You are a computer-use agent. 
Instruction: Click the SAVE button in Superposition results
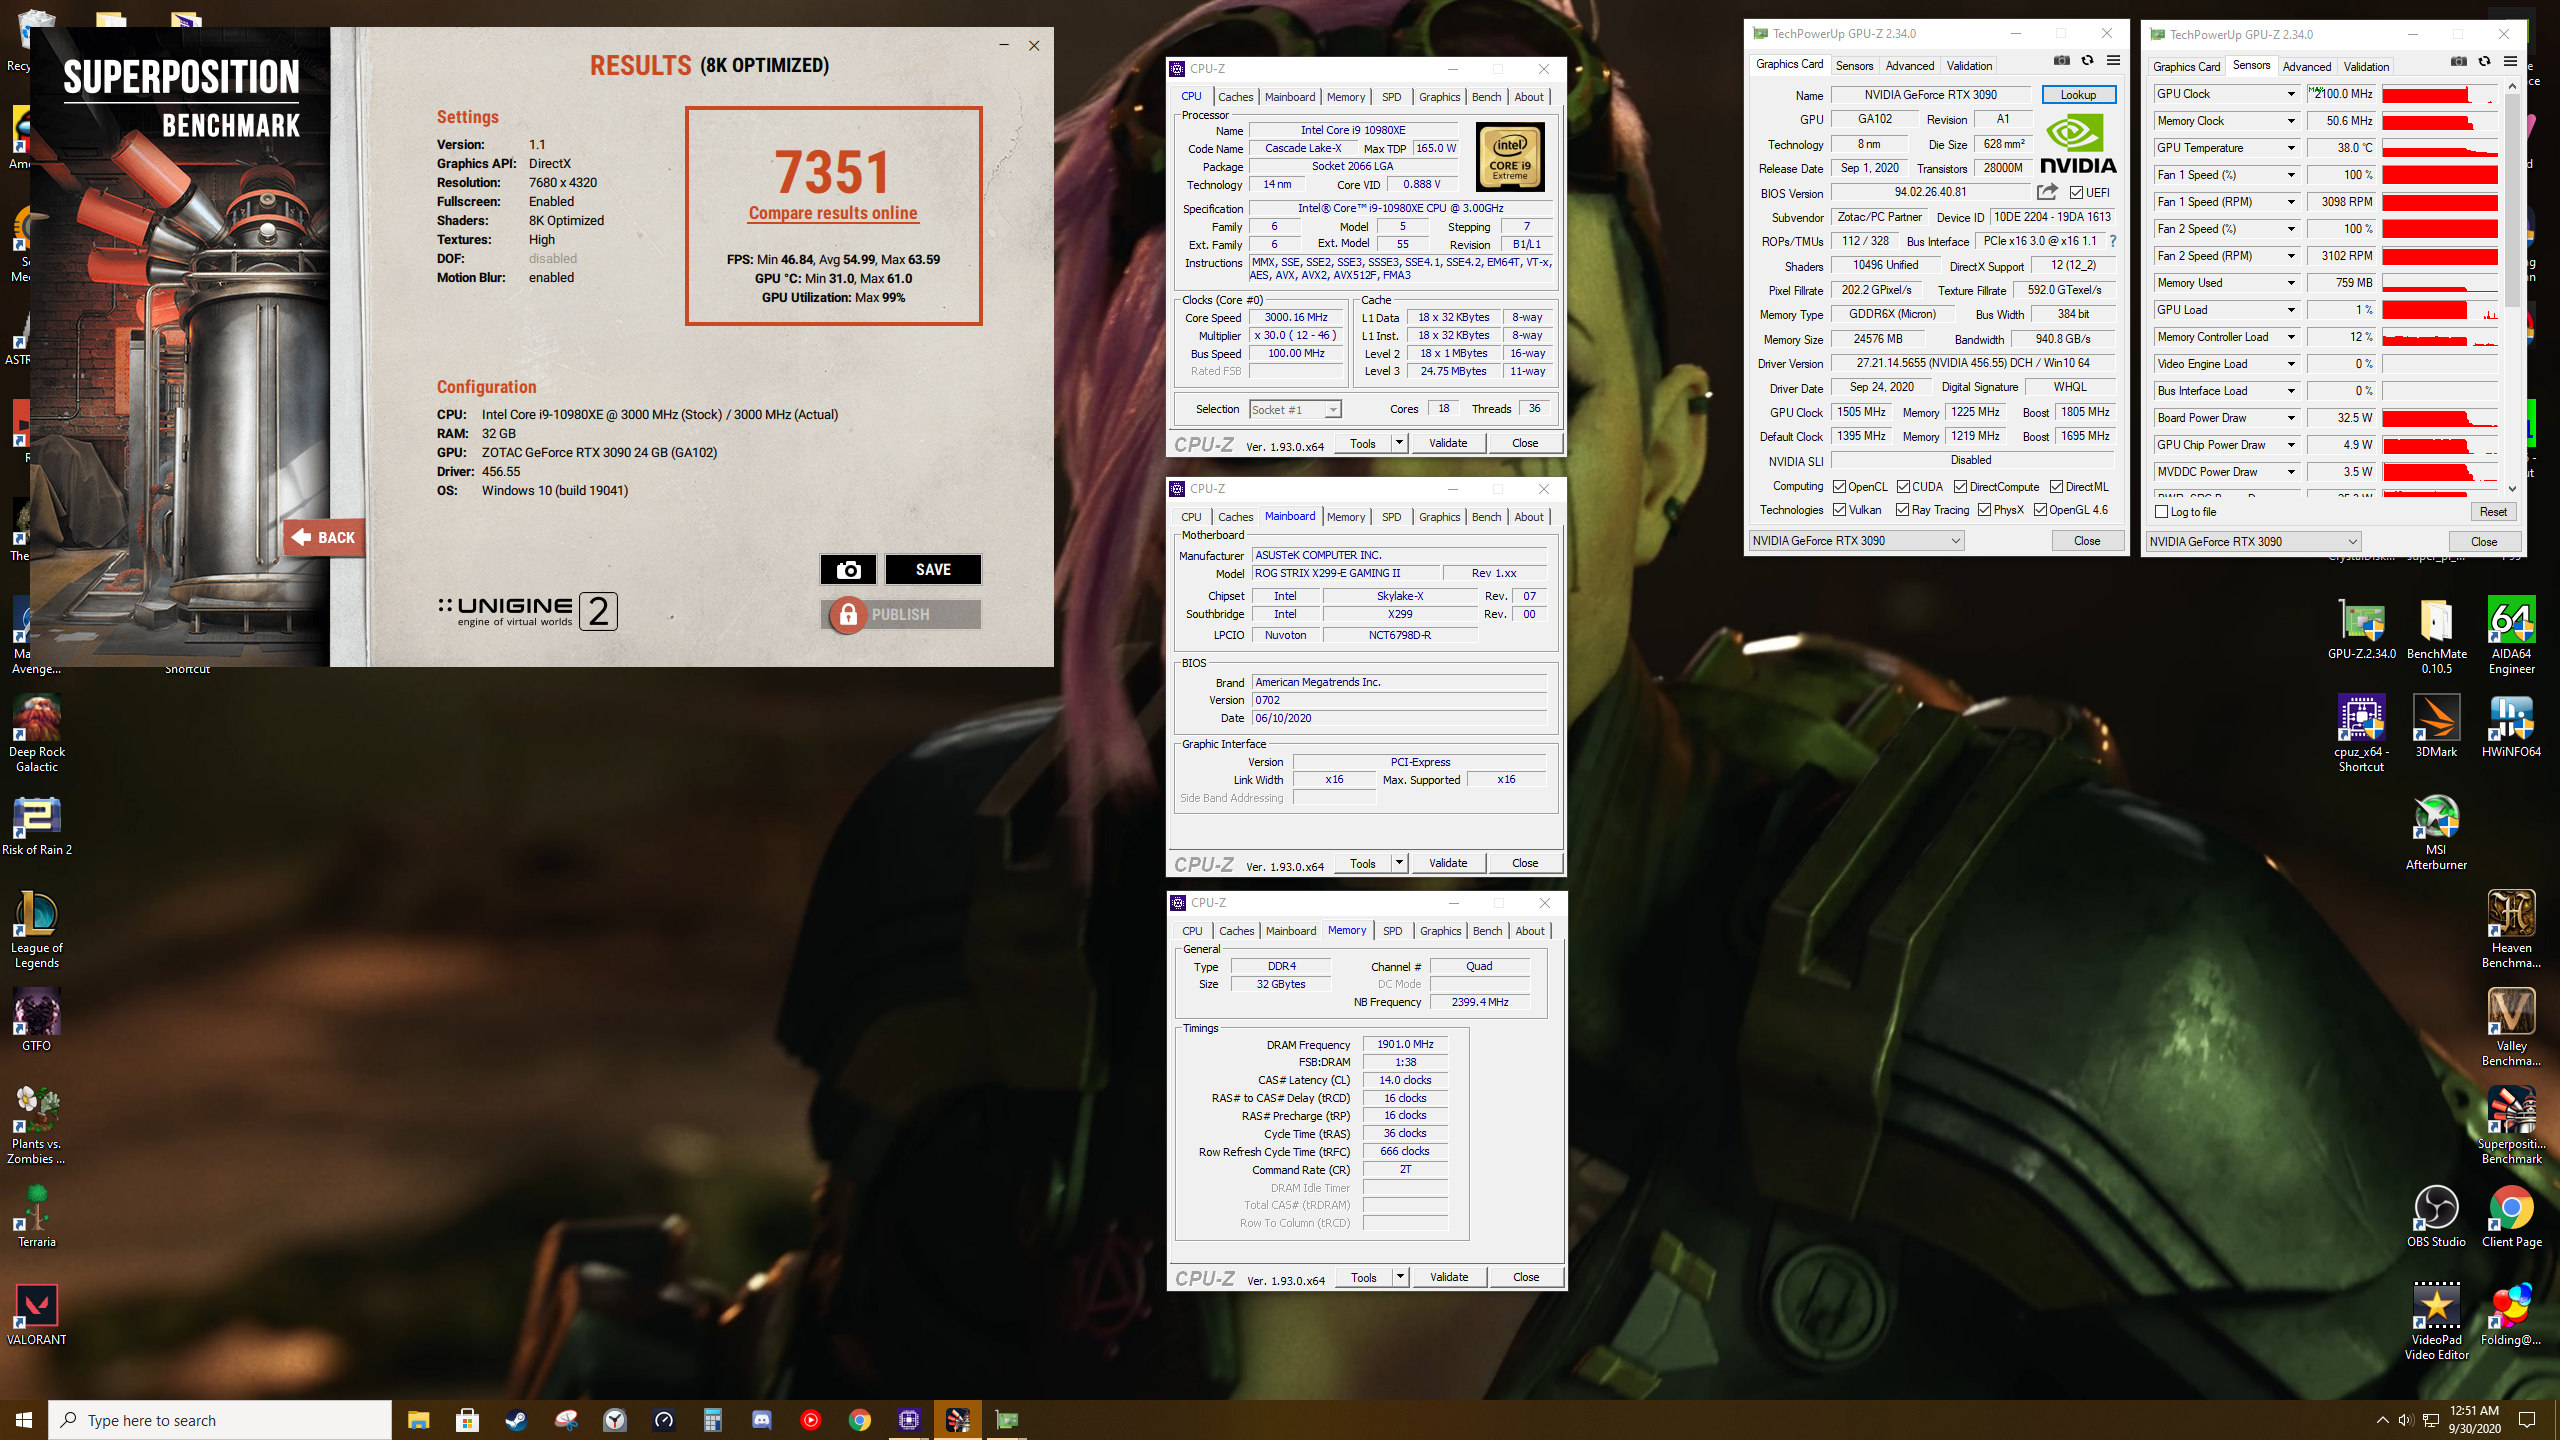(933, 569)
